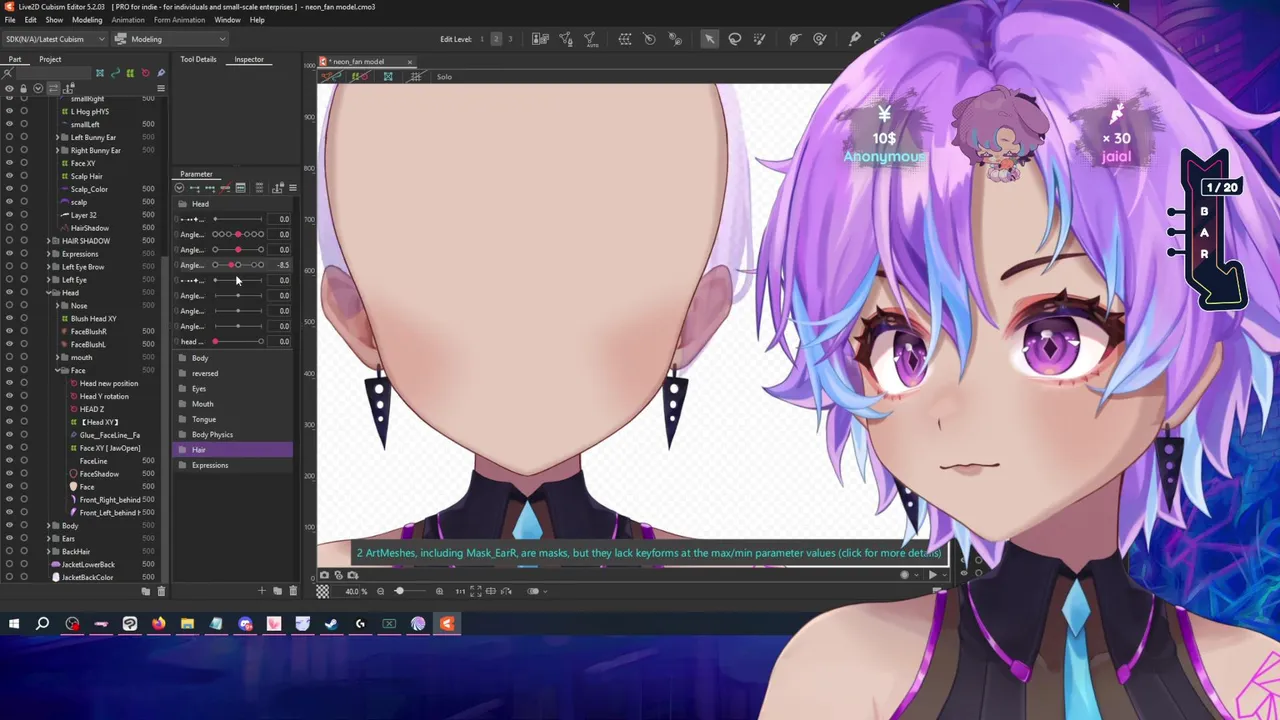Adjust the Angle slider showing -8.5
1280x720 pixels.
point(238,265)
